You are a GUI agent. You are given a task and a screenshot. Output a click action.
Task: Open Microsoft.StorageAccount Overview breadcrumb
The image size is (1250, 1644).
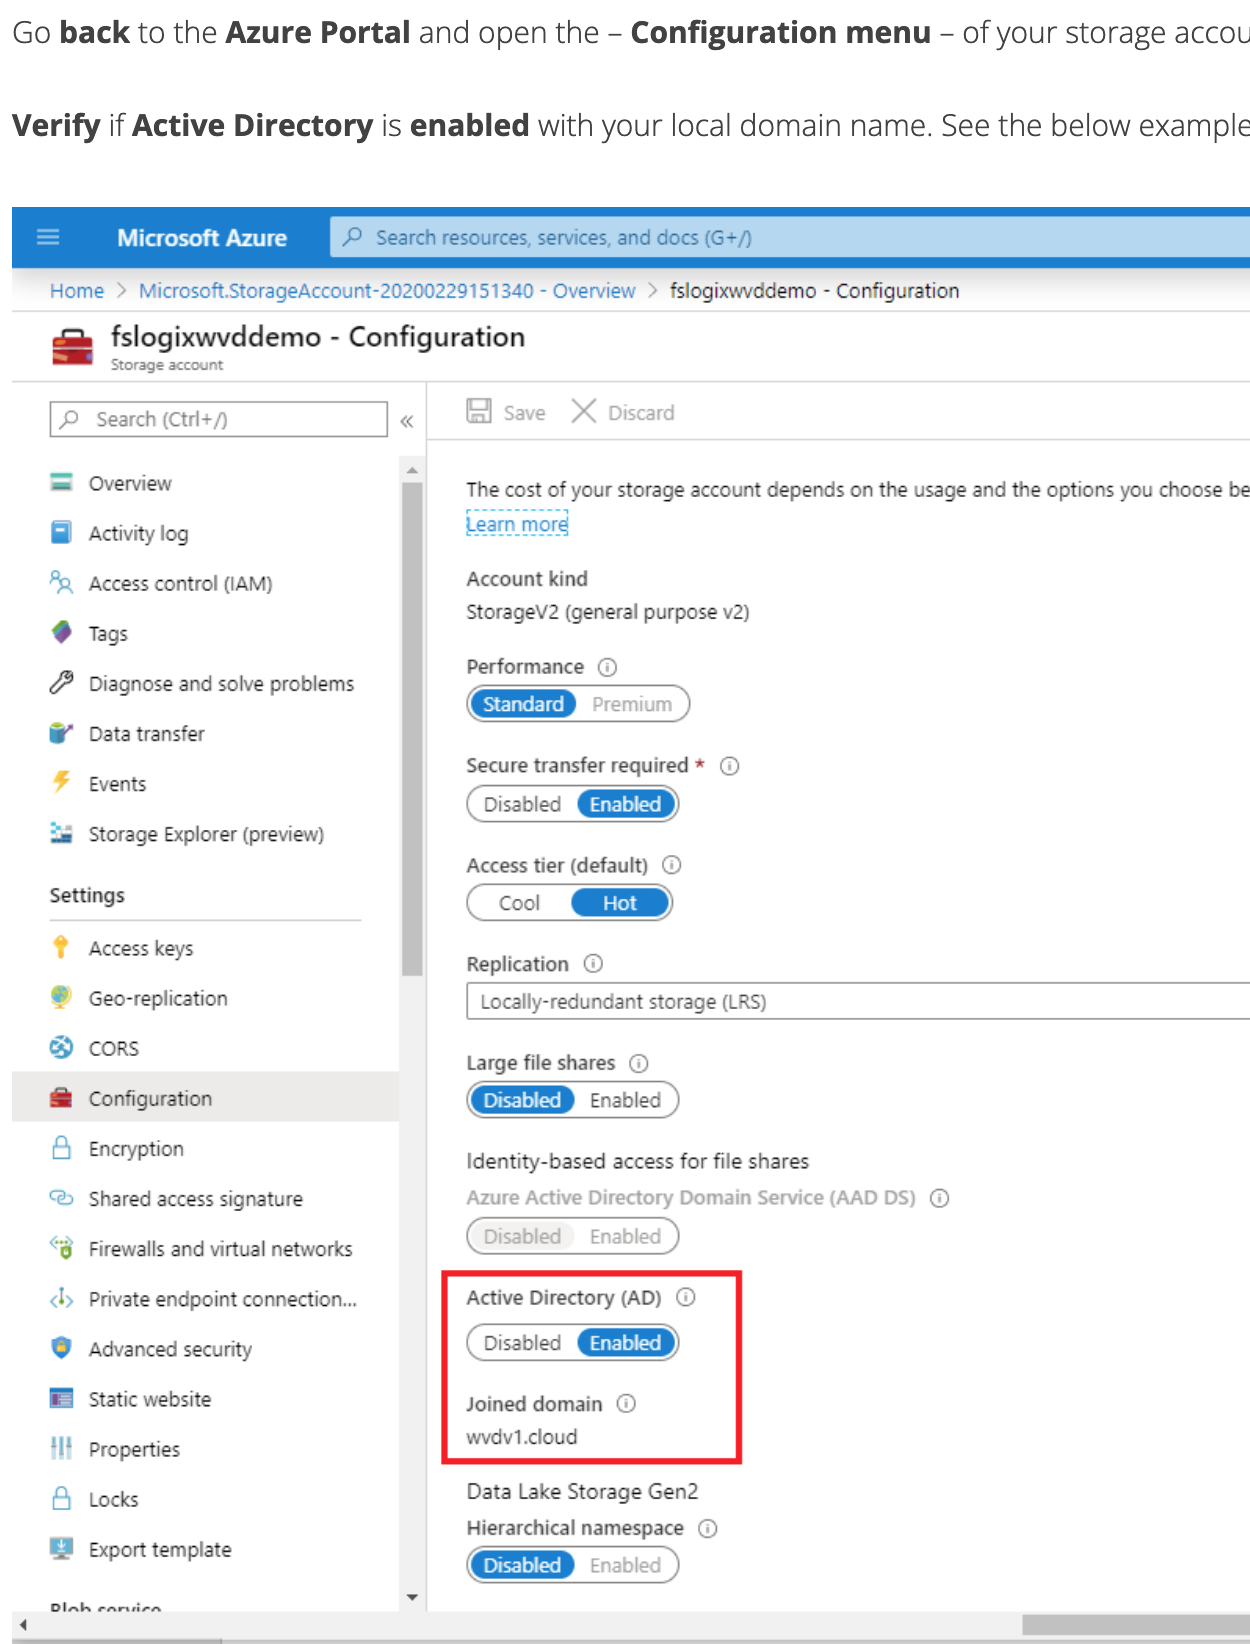click(x=387, y=290)
